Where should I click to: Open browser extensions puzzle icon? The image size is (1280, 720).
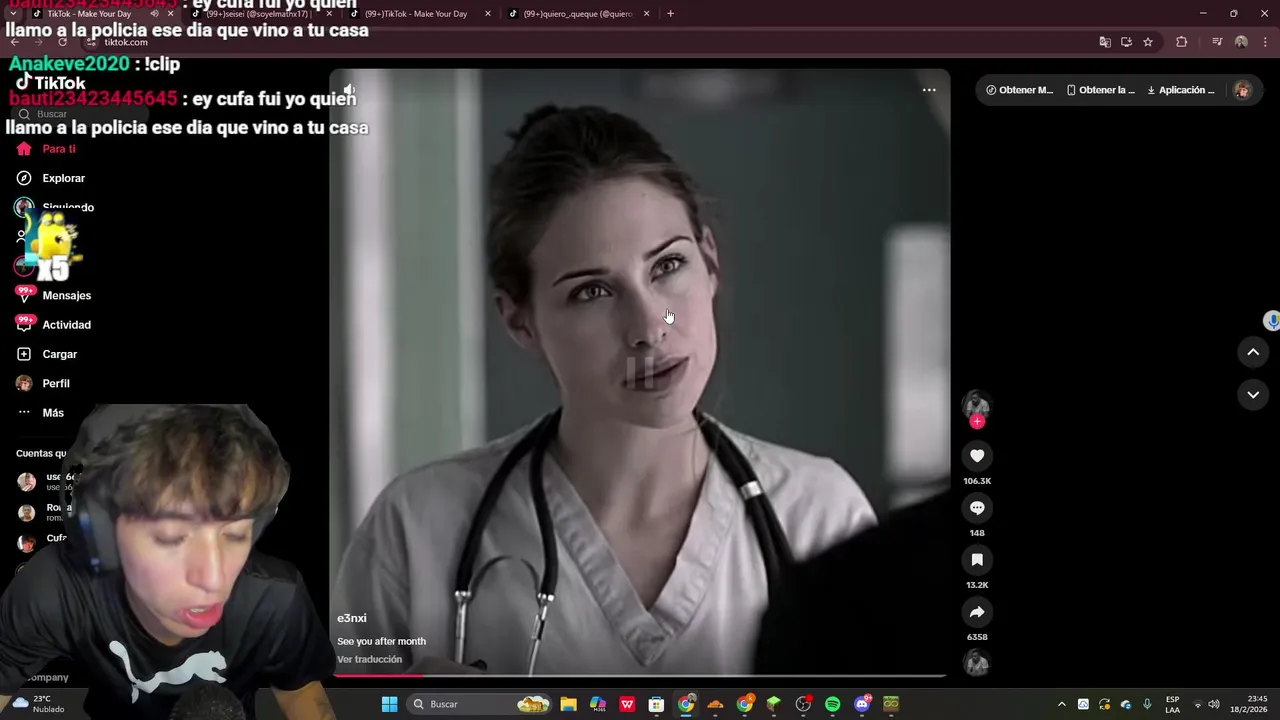[1182, 42]
